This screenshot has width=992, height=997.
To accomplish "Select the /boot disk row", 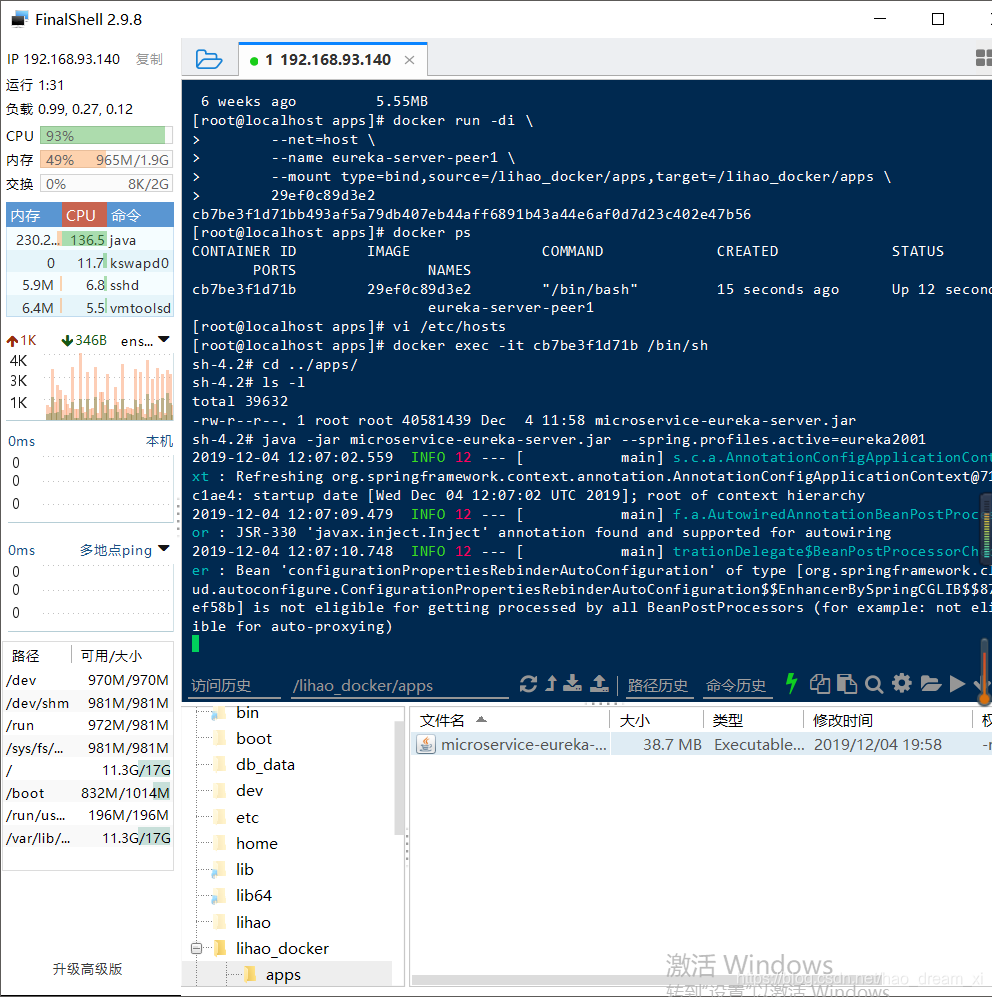I will tap(88, 793).
